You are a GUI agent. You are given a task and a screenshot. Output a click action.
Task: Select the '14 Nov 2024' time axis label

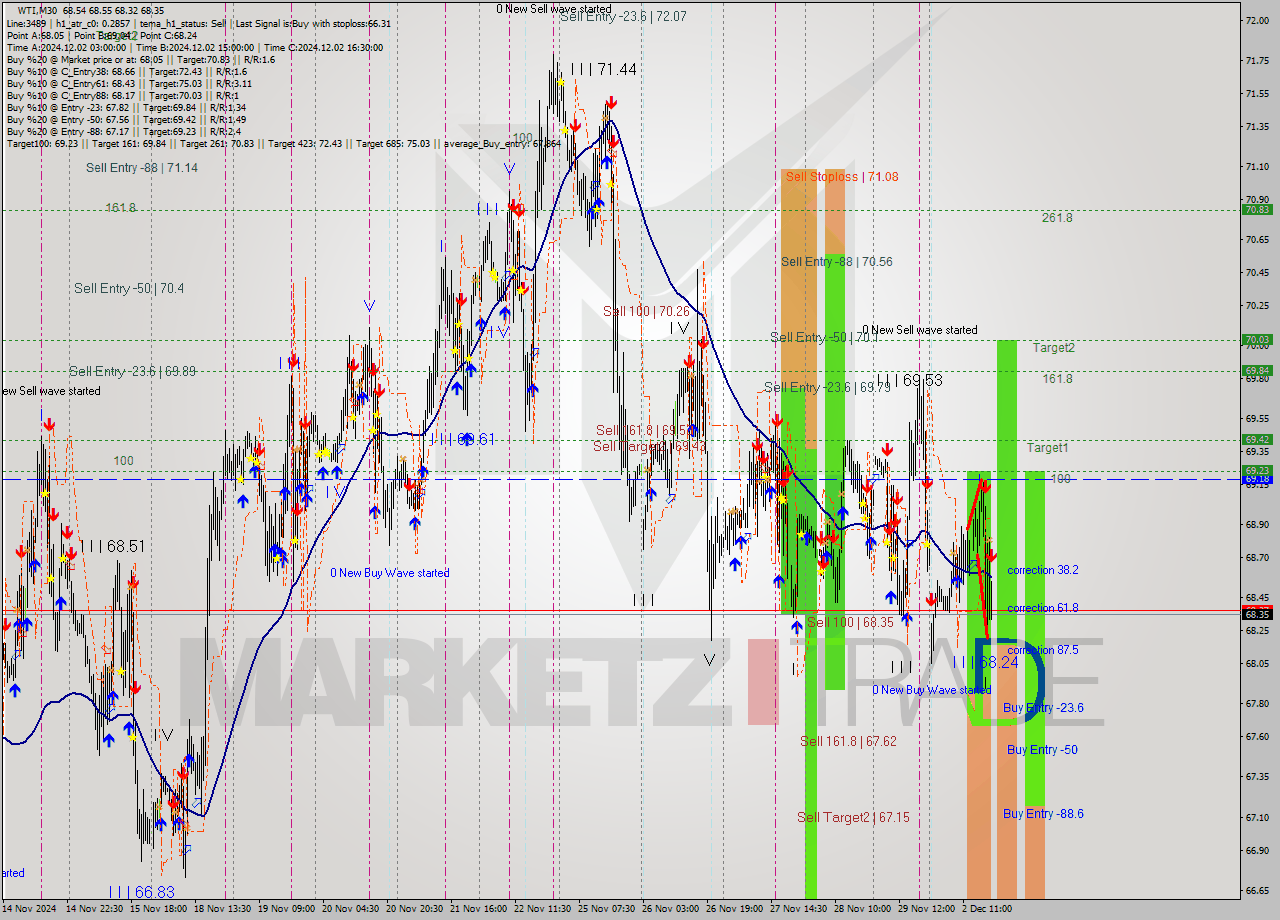[28, 909]
